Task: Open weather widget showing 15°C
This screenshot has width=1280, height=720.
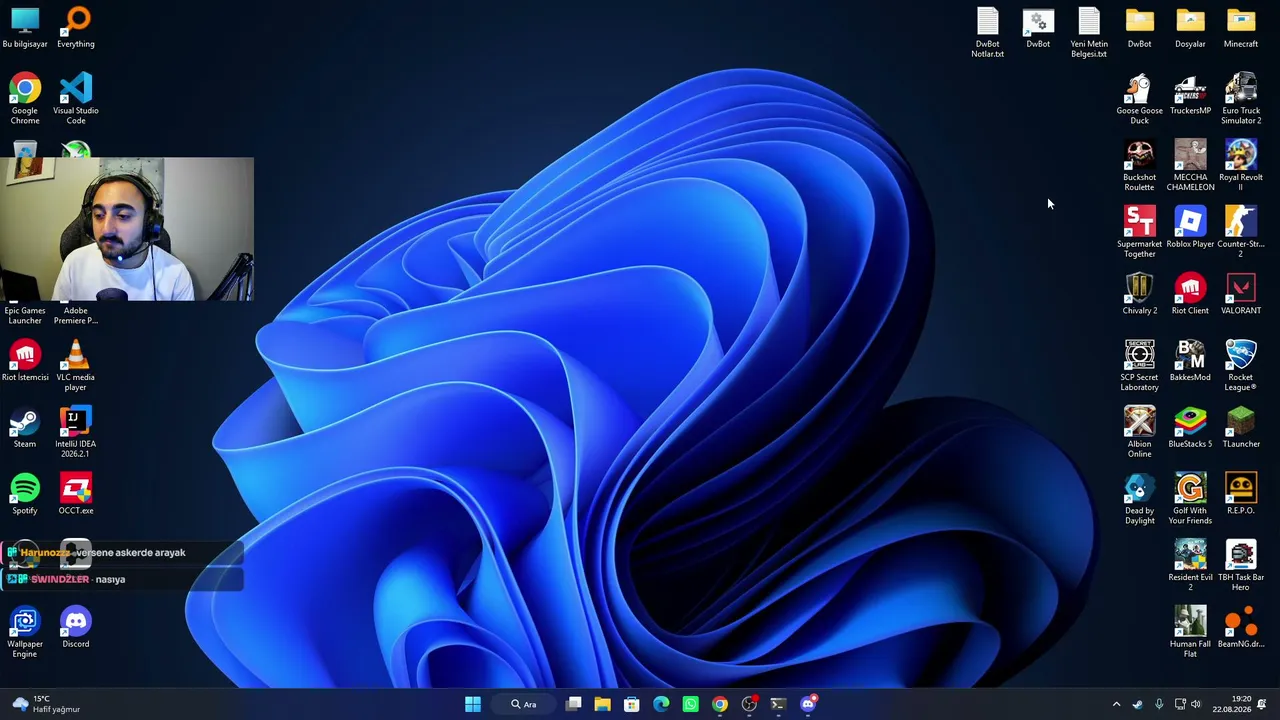Action: click(x=45, y=704)
